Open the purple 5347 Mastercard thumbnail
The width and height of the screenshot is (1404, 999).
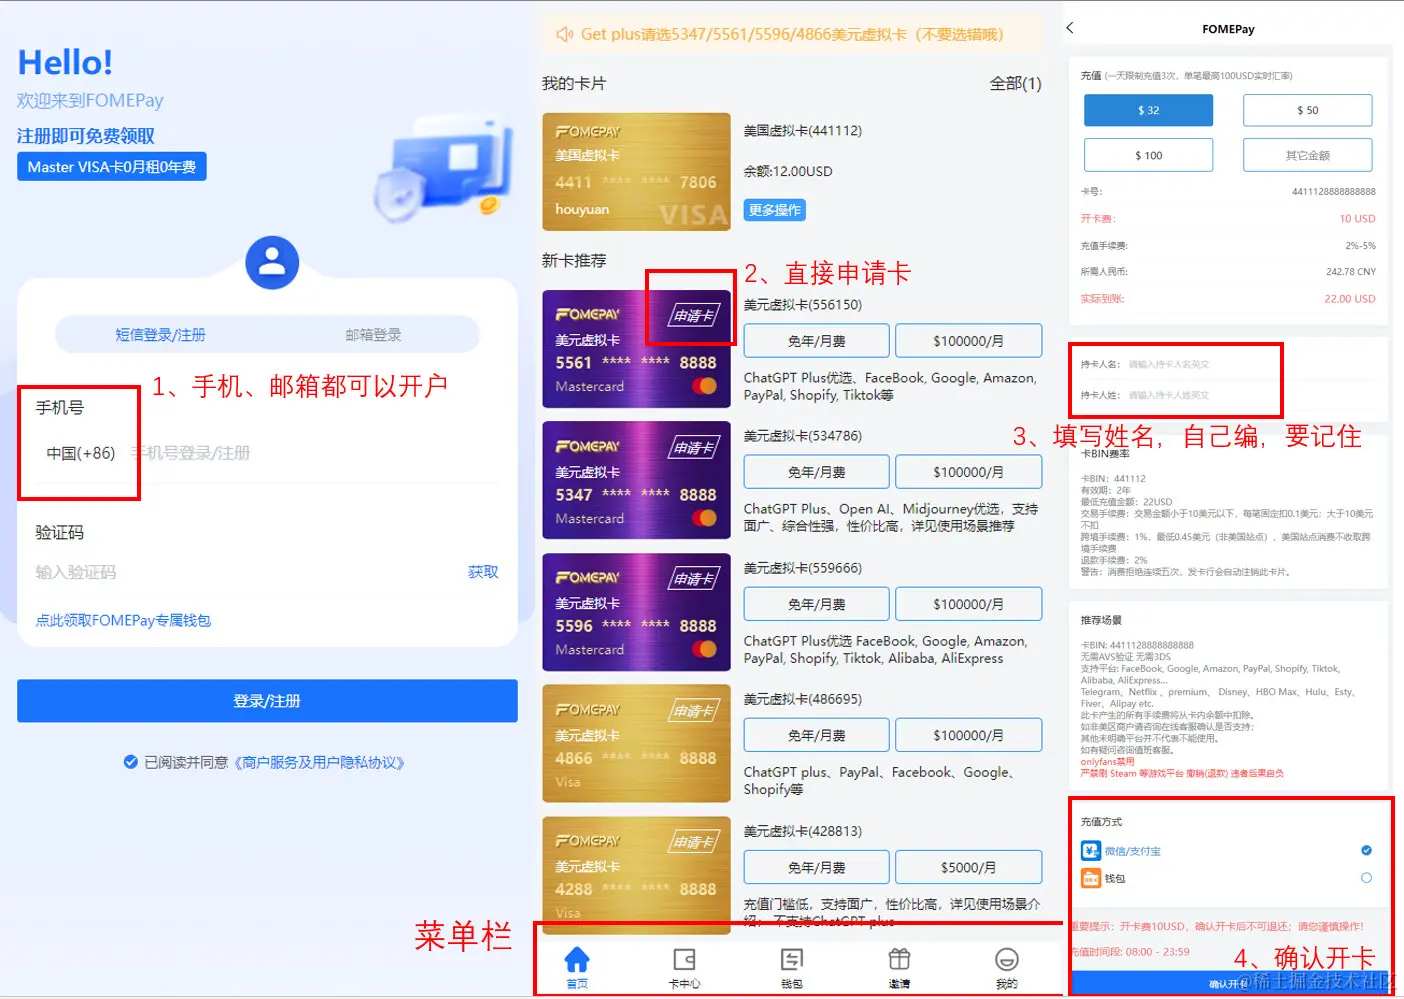636,481
